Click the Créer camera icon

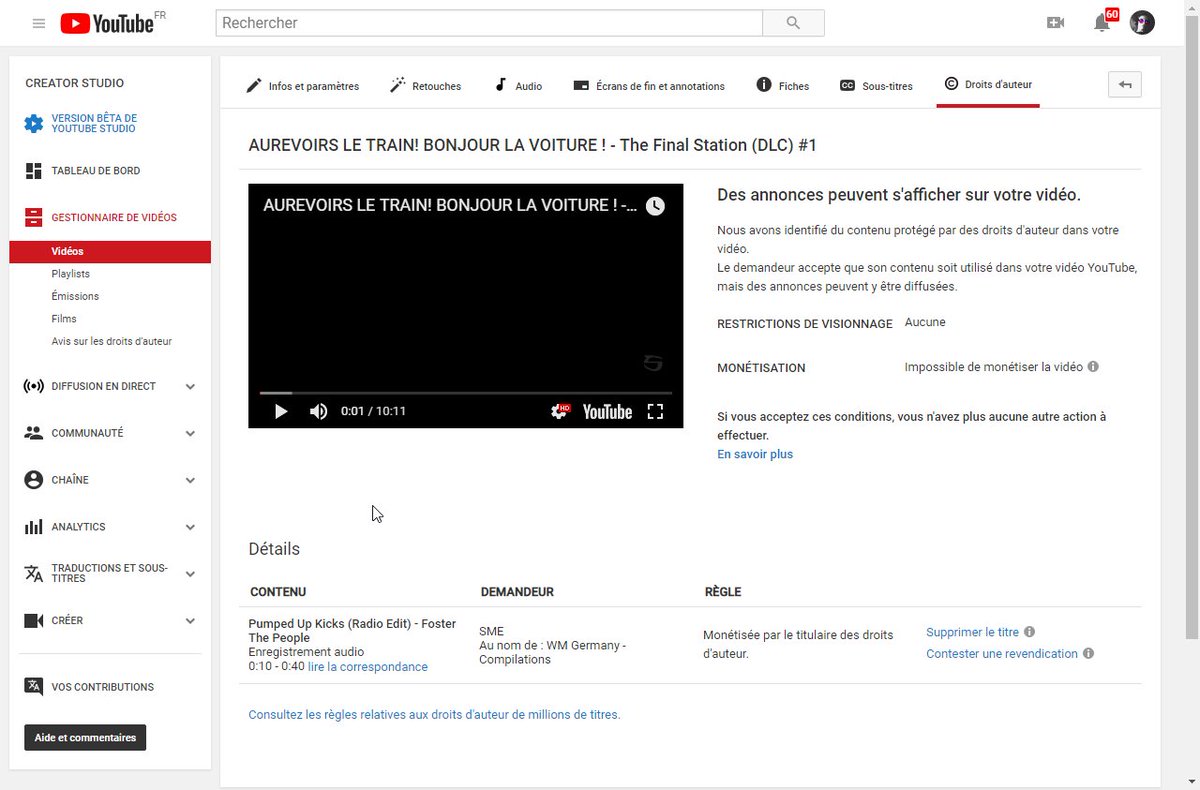(34, 621)
